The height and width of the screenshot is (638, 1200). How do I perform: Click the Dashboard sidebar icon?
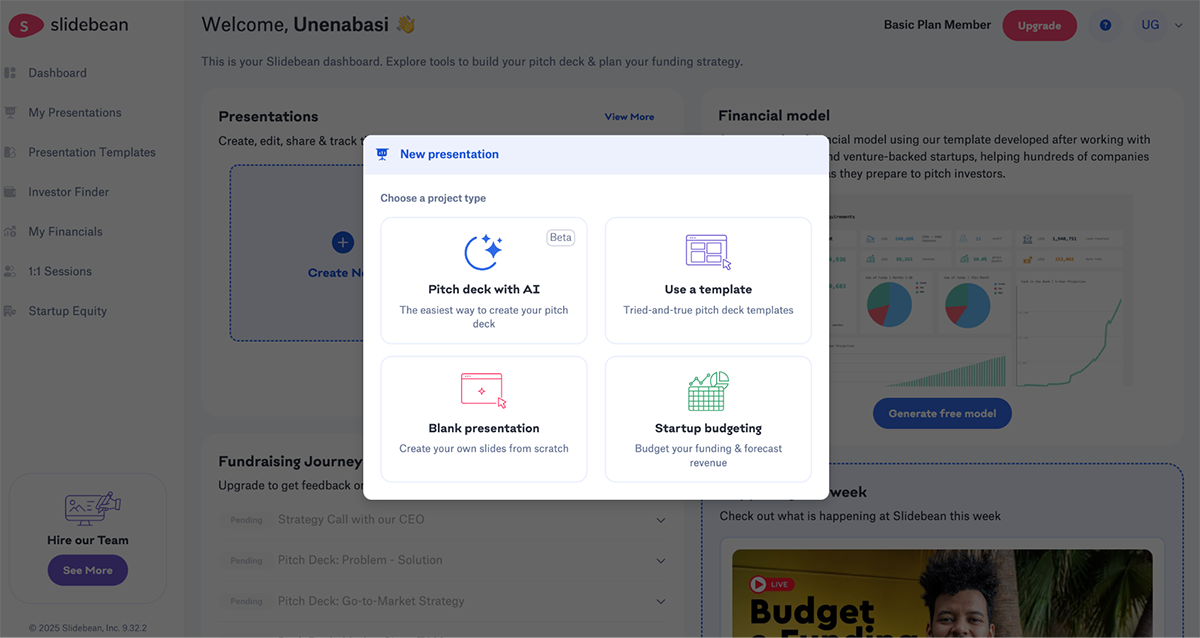(x=11, y=73)
